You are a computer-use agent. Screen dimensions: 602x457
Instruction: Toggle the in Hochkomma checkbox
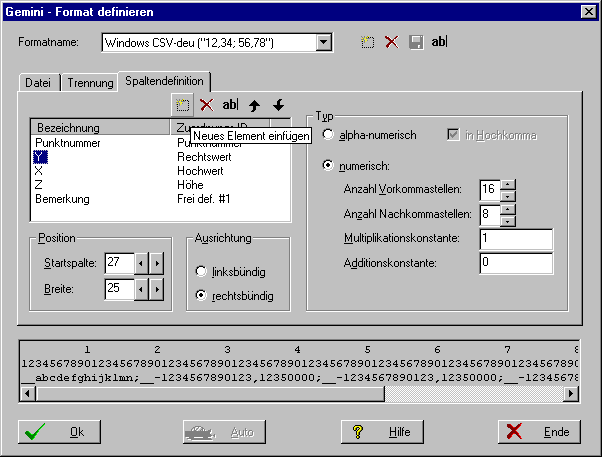[453, 135]
